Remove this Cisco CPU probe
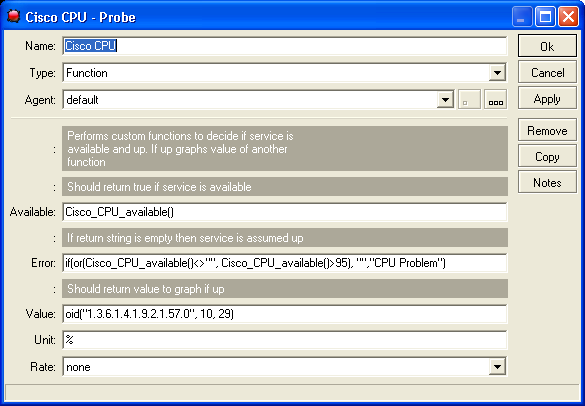The height and width of the screenshot is (406, 585). 547,130
